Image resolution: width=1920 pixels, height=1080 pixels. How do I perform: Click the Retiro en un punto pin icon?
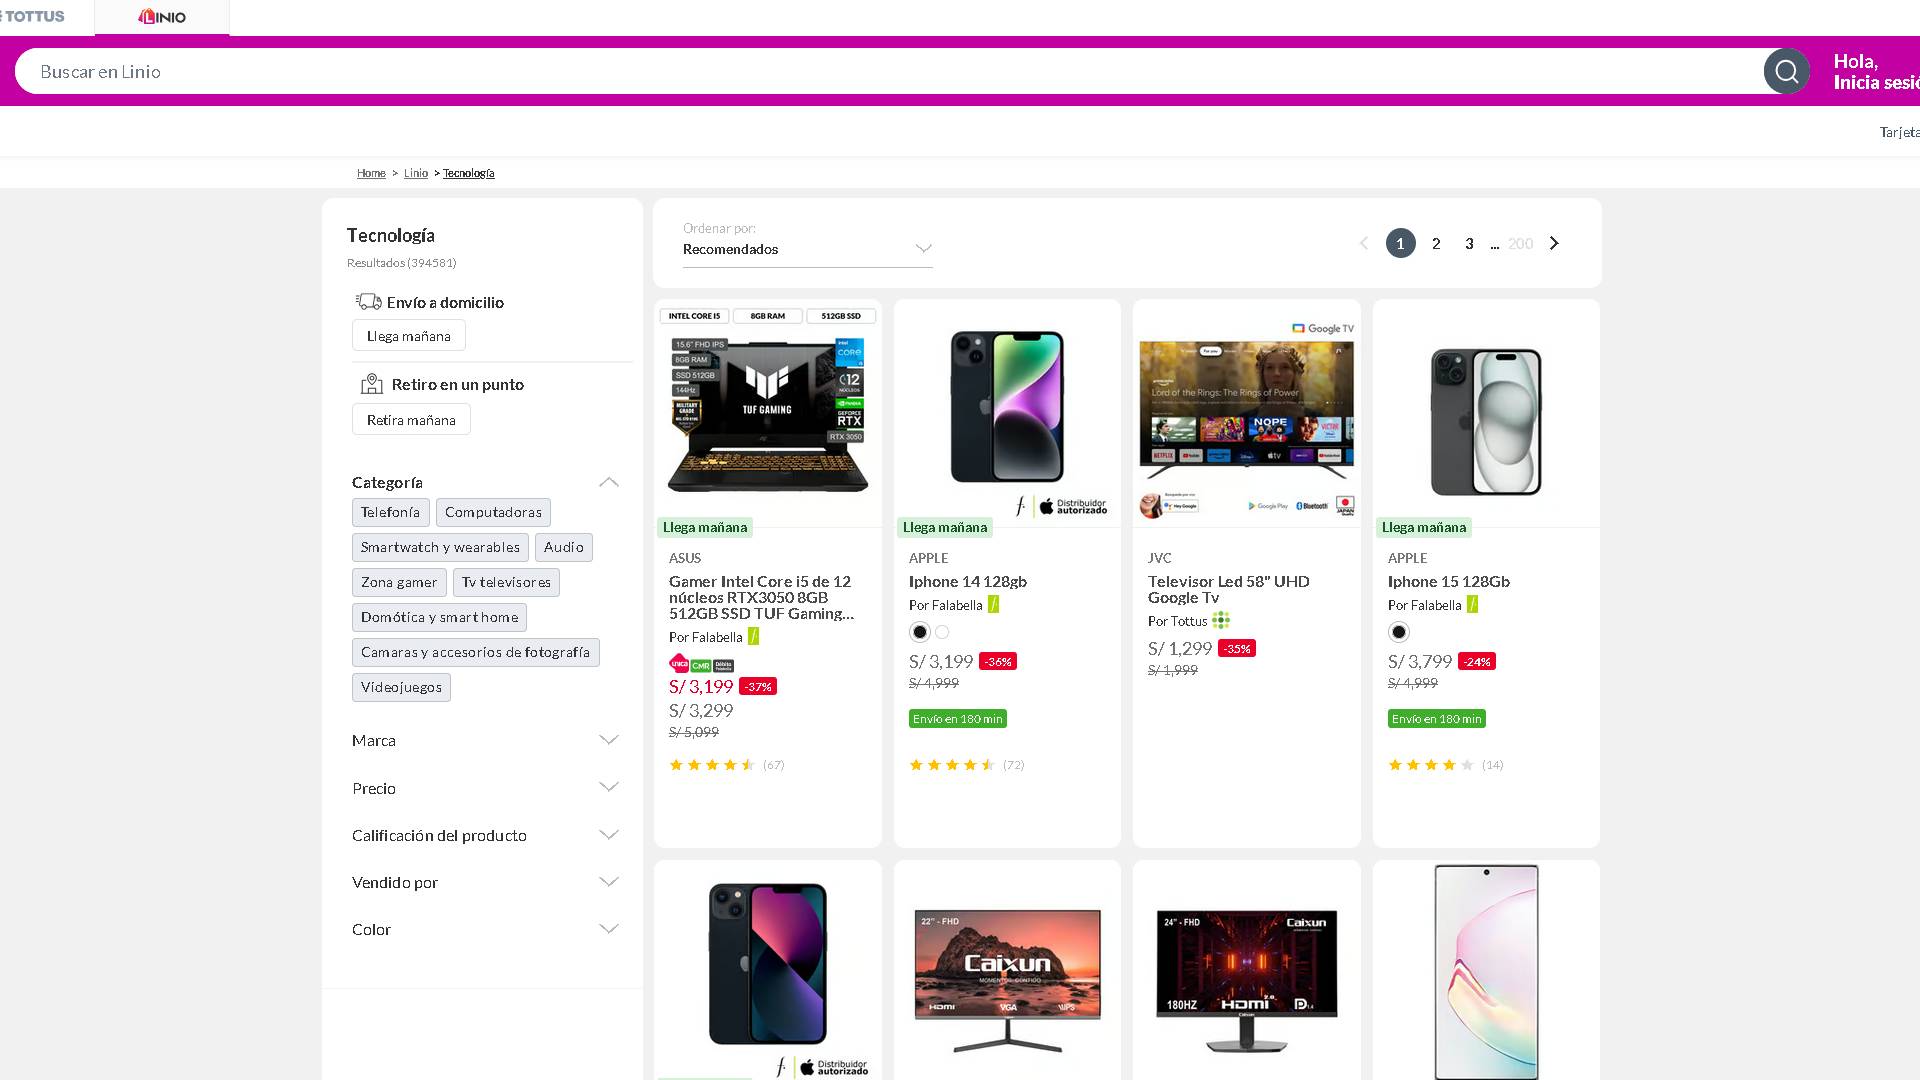[x=372, y=384]
